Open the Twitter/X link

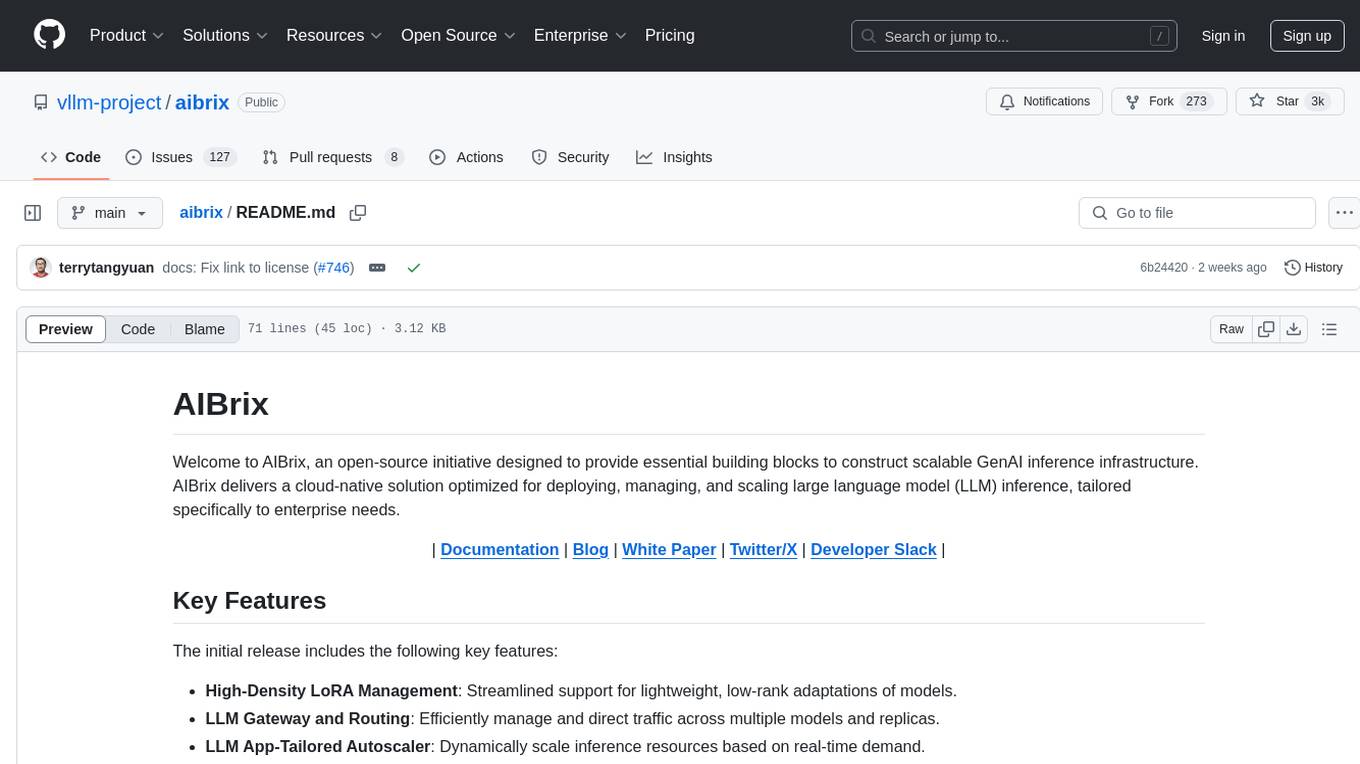click(763, 549)
